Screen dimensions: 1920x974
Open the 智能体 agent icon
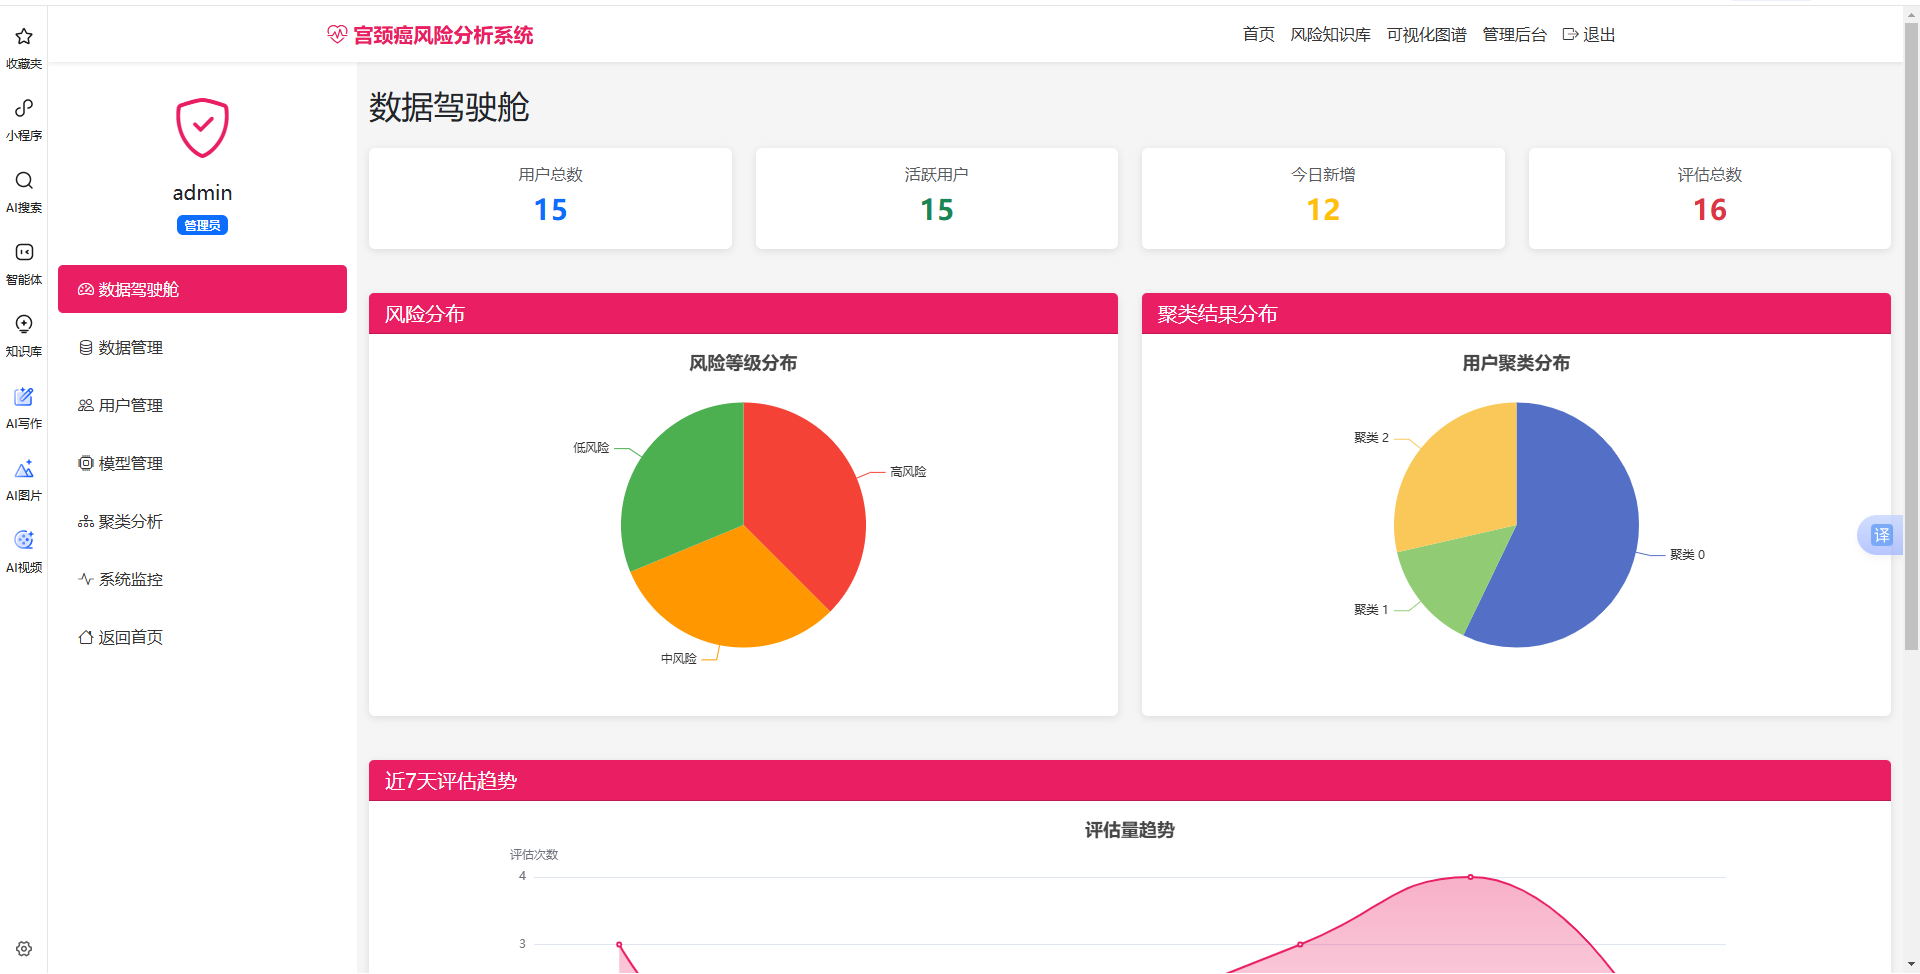24,252
